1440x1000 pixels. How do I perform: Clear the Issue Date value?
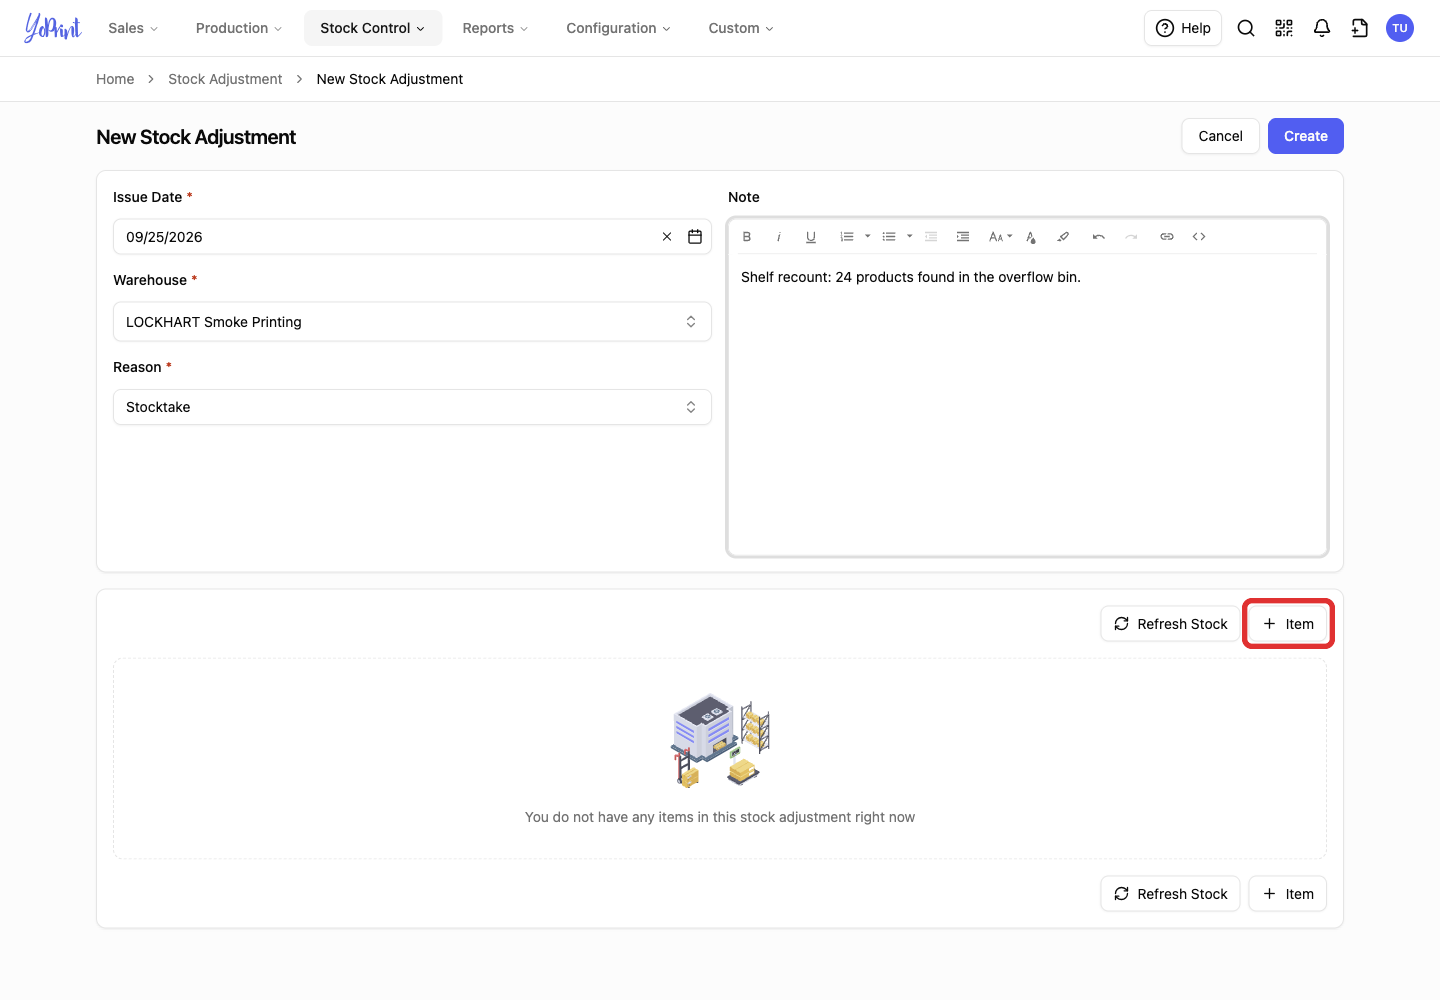coord(667,237)
